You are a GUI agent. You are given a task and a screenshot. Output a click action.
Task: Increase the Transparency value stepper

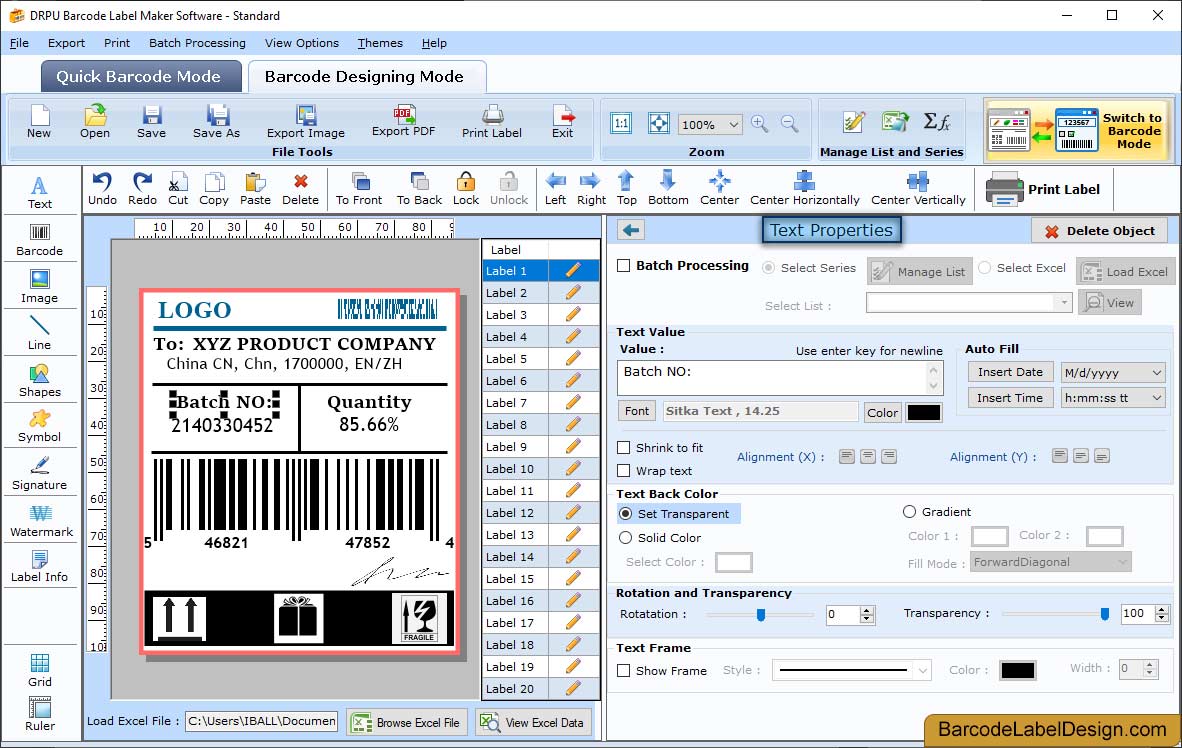pos(1162,609)
